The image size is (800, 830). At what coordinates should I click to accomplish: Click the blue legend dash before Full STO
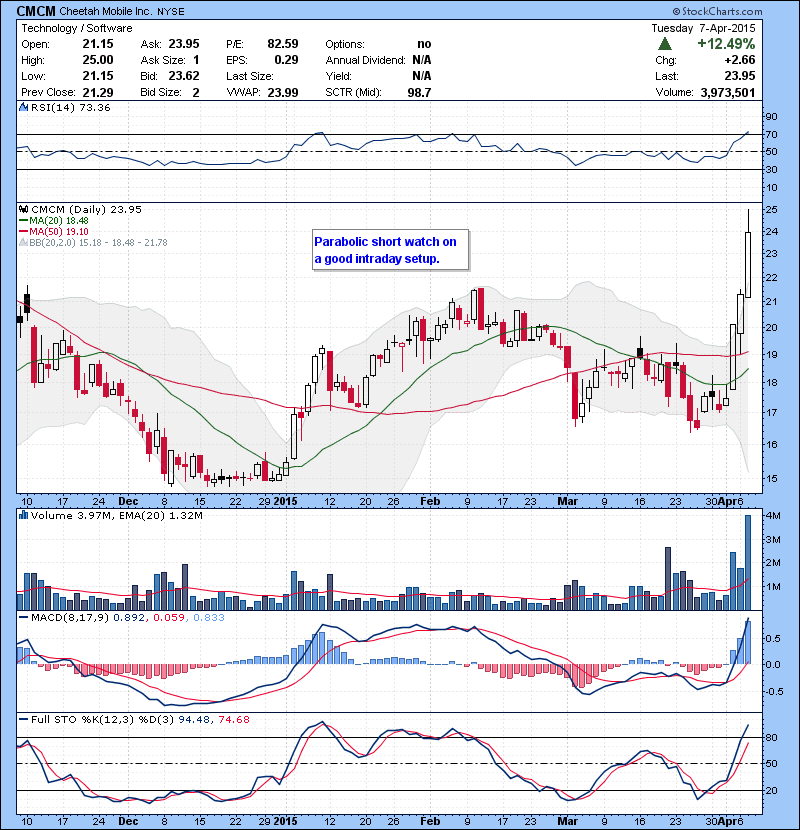click(23, 719)
